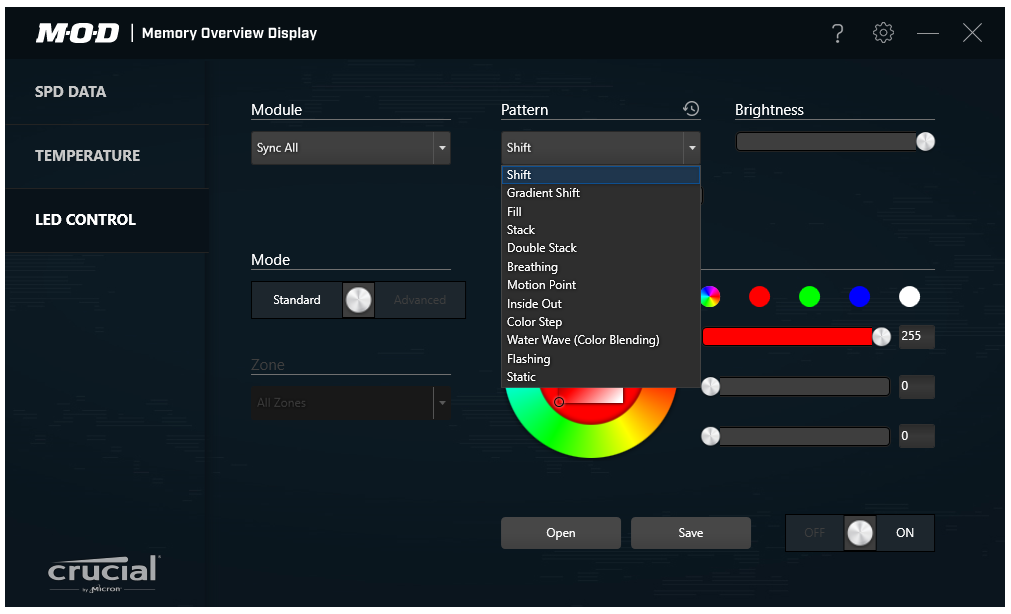Expand the Module Sync All dropdown
Screen dimensions: 1011x614
[x=351, y=148]
